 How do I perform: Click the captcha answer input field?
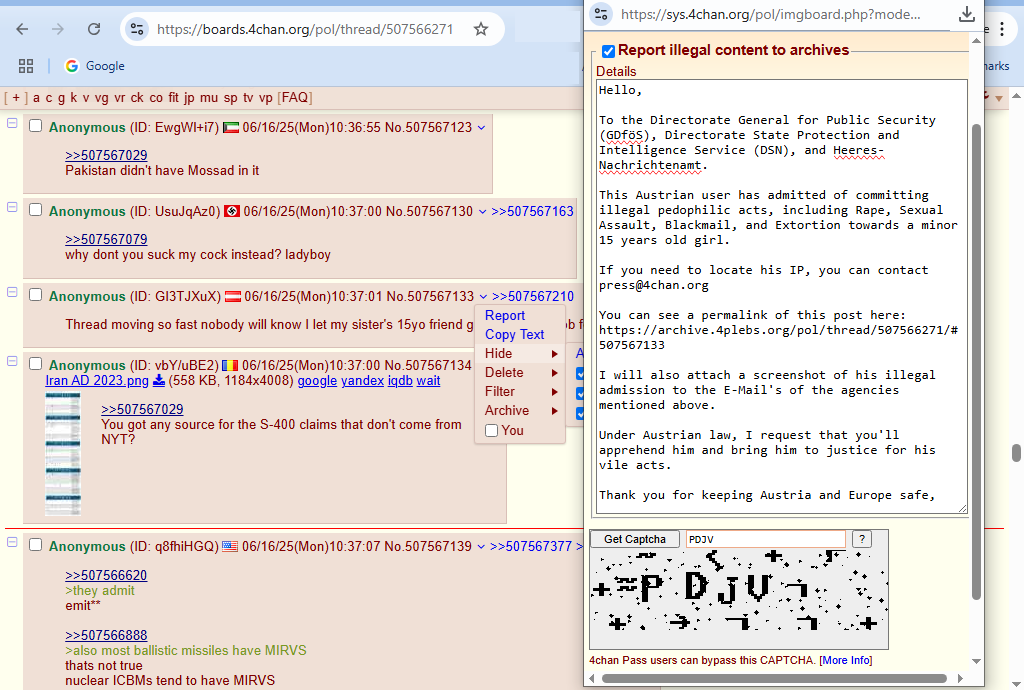click(765, 539)
